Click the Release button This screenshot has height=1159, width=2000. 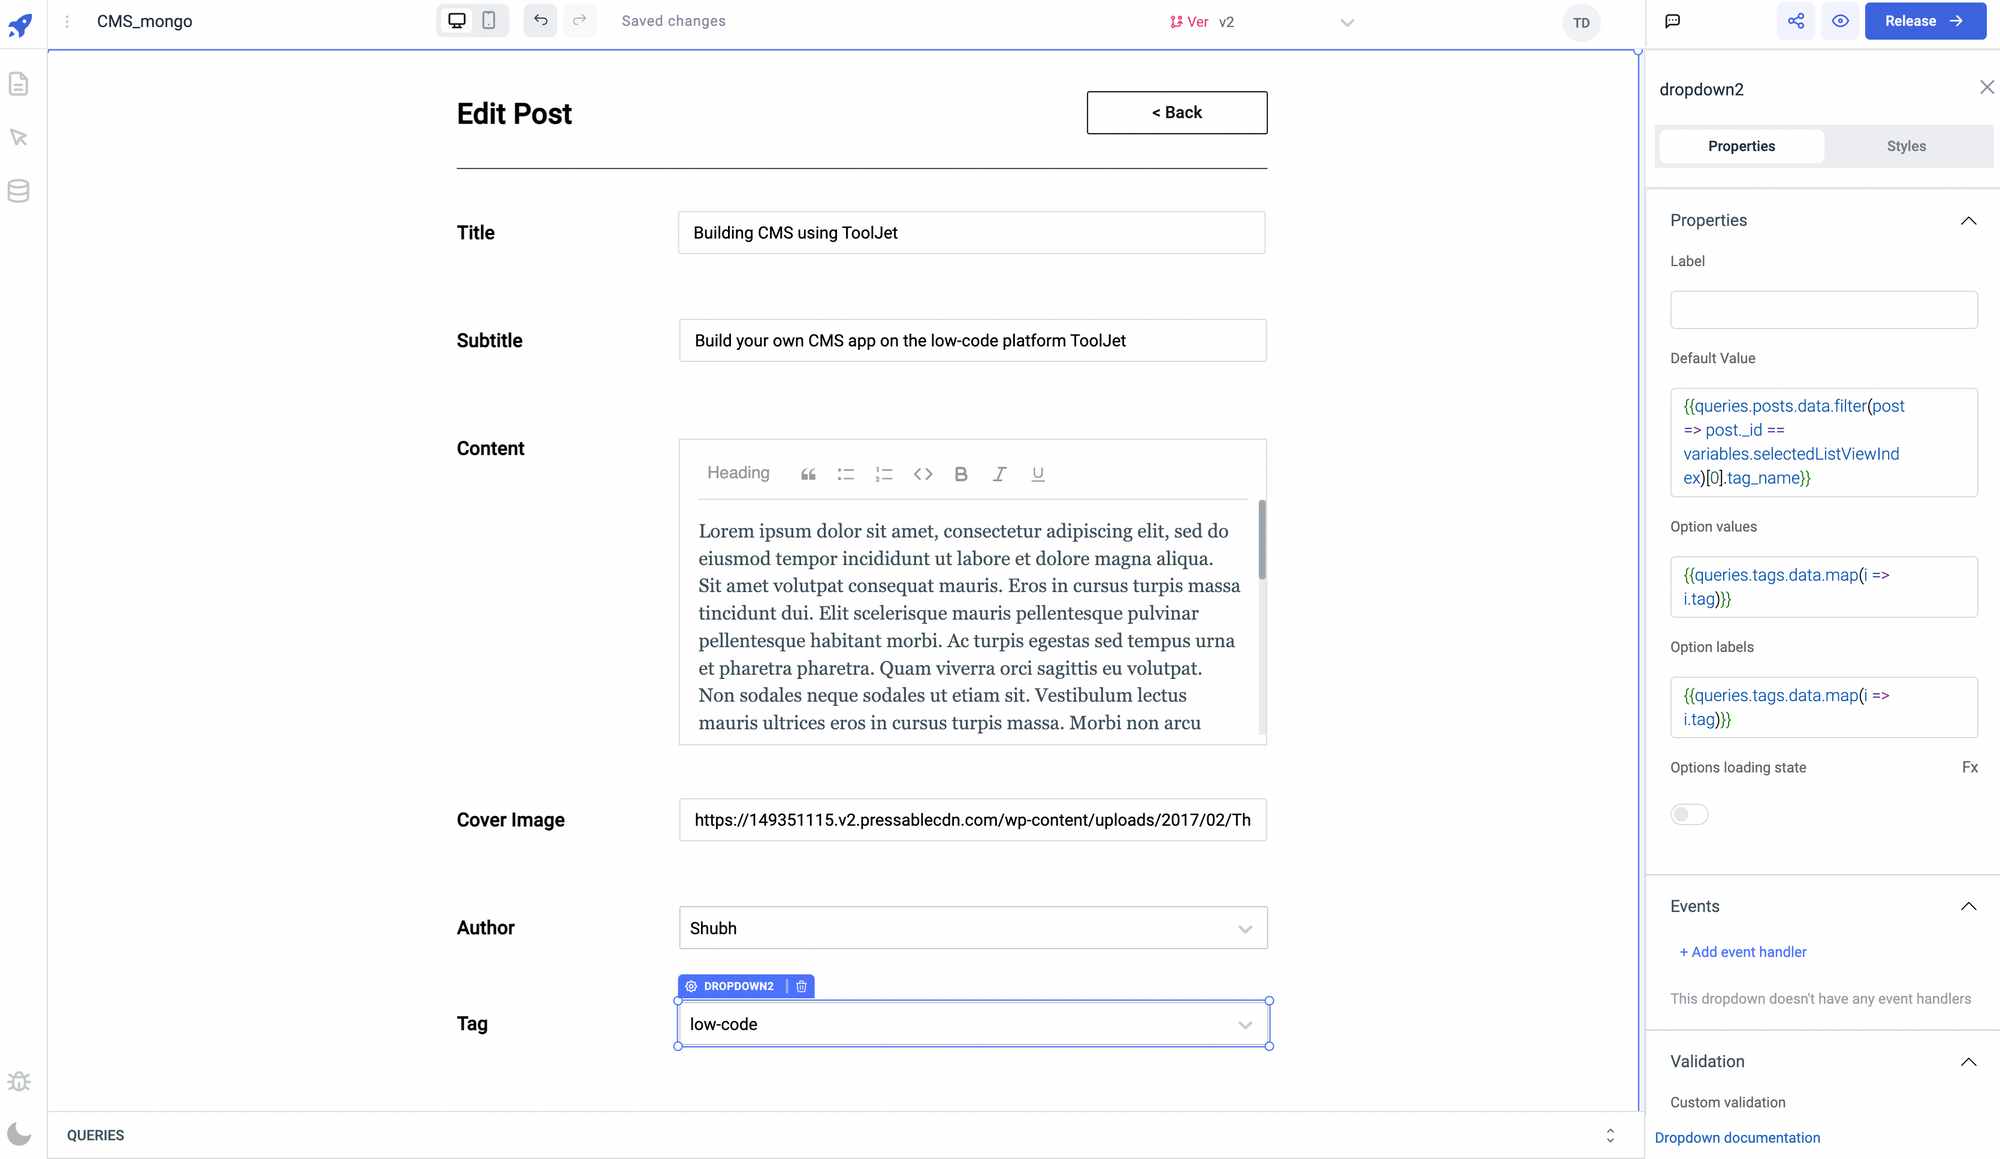click(1924, 21)
